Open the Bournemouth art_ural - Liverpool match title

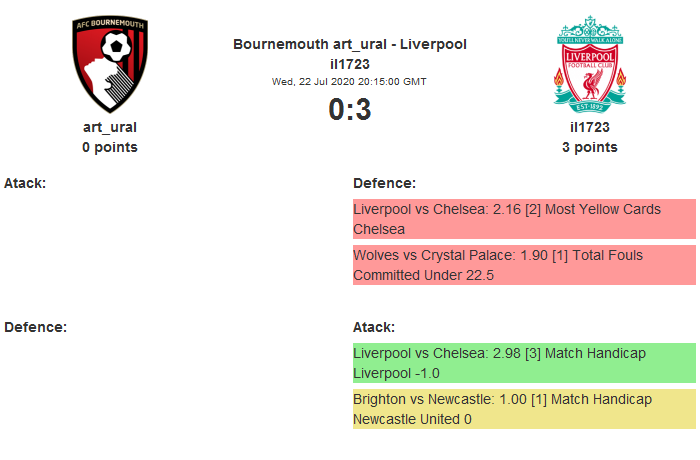(x=350, y=44)
